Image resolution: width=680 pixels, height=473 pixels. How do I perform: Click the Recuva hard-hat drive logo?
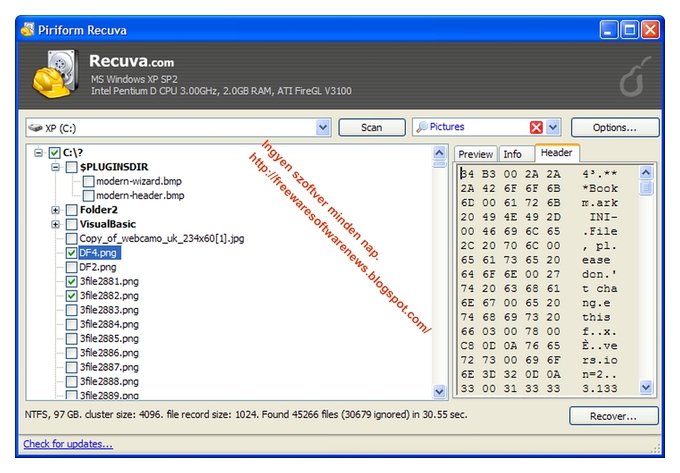tap(55, 73)
